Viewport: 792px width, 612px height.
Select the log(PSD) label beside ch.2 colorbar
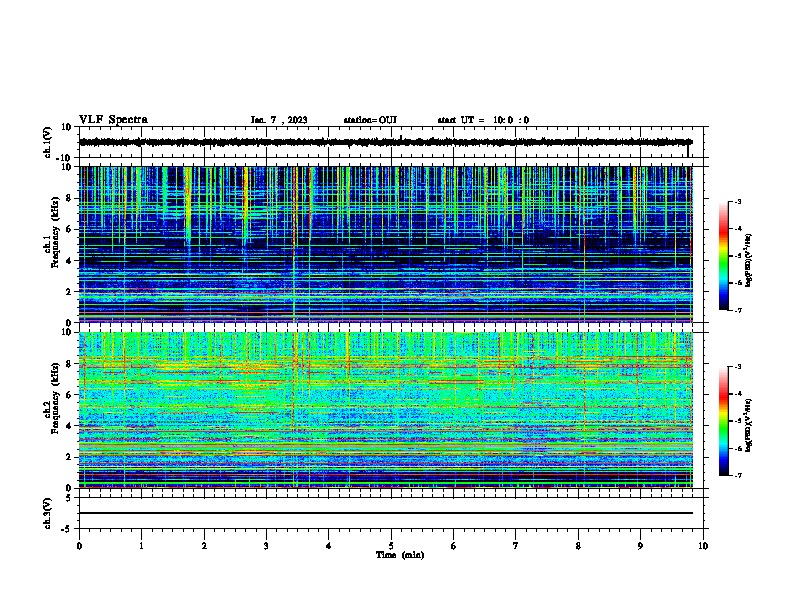coord(749,425)
